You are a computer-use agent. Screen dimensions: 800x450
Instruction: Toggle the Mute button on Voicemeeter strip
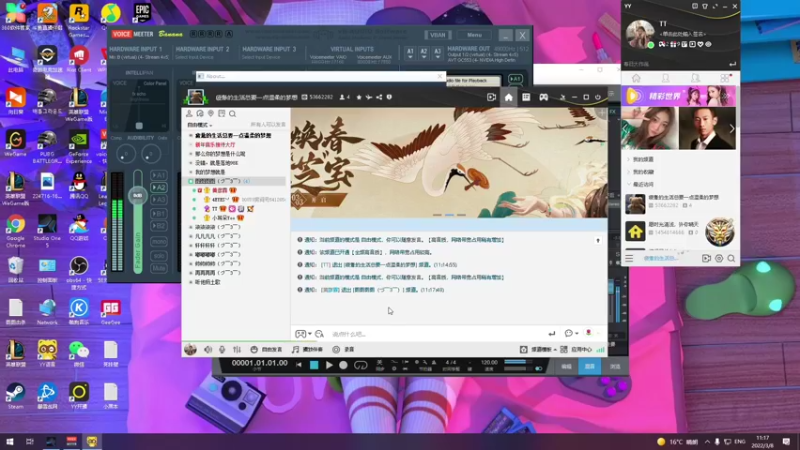[159, 268]
